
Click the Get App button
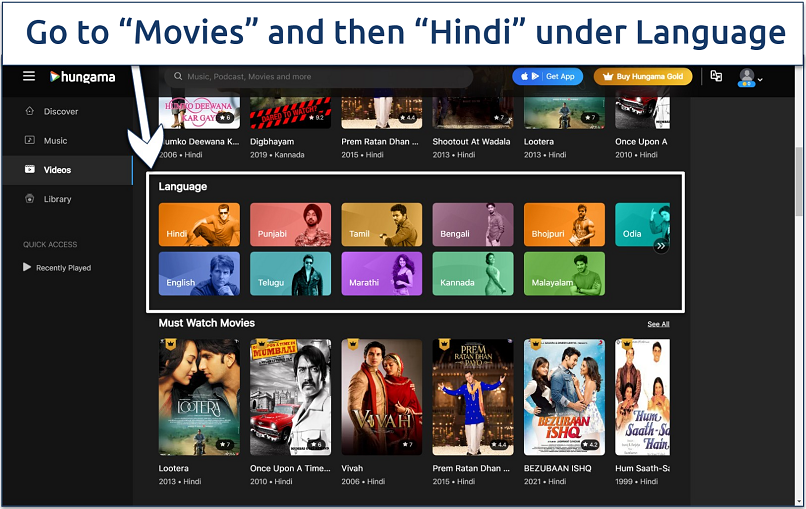pyautogui.click(x=547, y=76)
